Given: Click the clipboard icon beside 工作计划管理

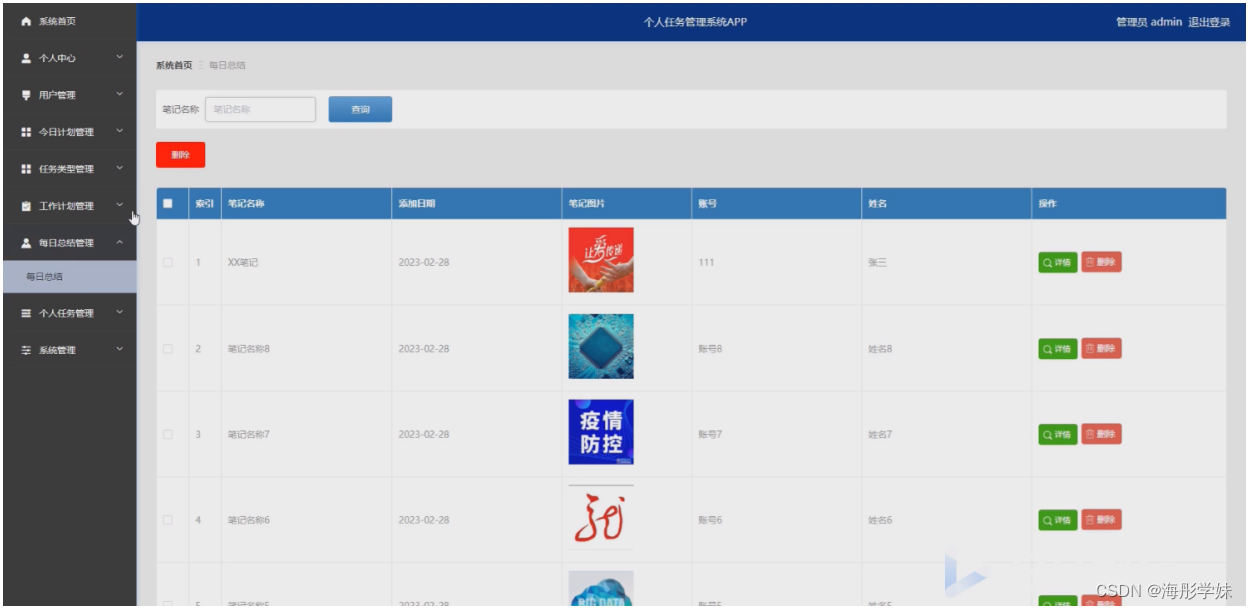Looking at the screenshot, I should tap(27, 206).
